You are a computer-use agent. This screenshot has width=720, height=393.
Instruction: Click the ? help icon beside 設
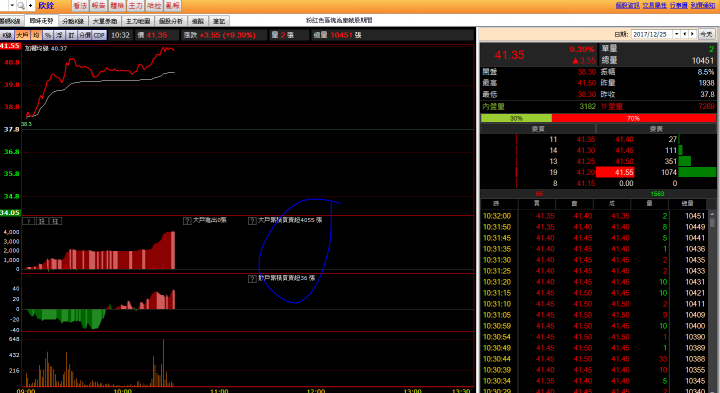coord(28,221)
